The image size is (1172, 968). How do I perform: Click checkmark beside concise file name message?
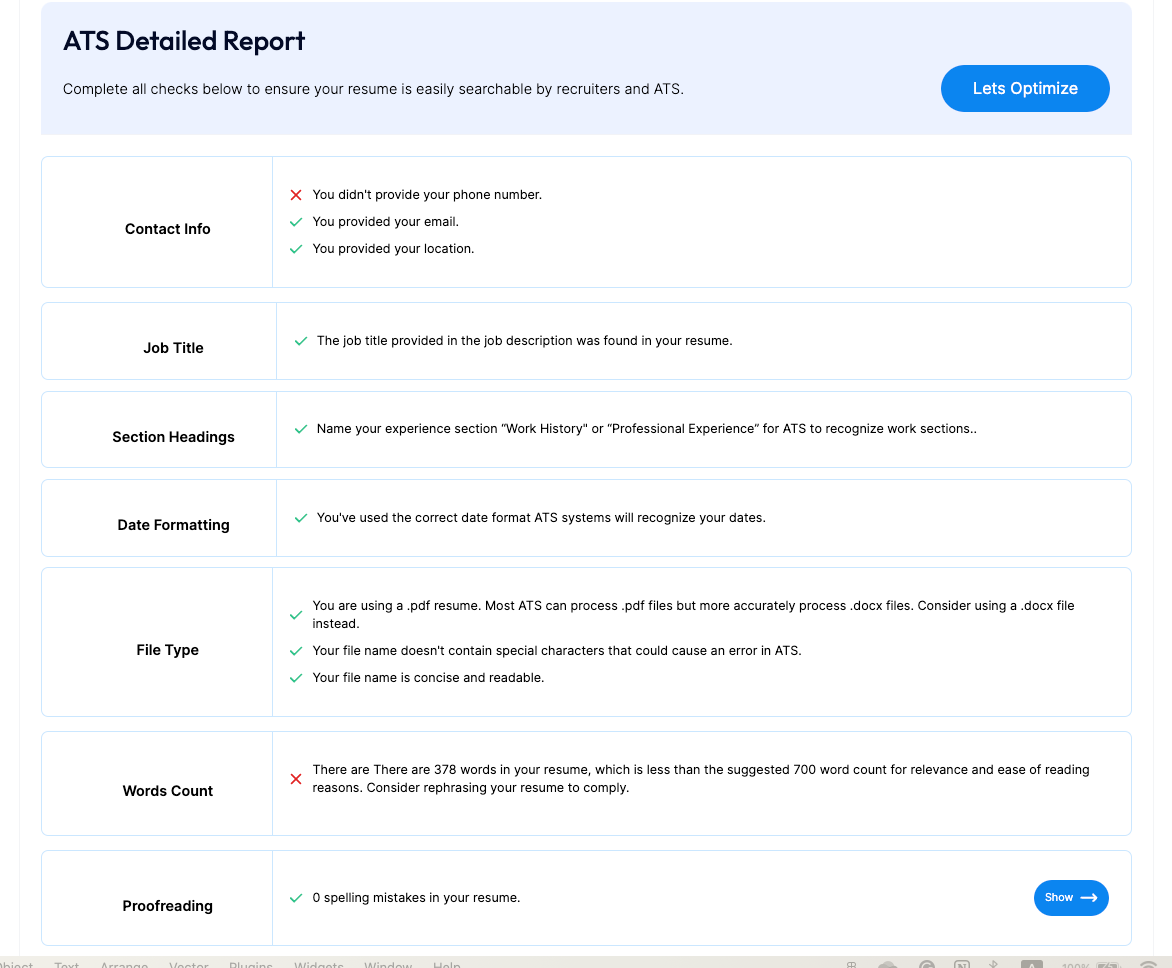click(296, 678)
